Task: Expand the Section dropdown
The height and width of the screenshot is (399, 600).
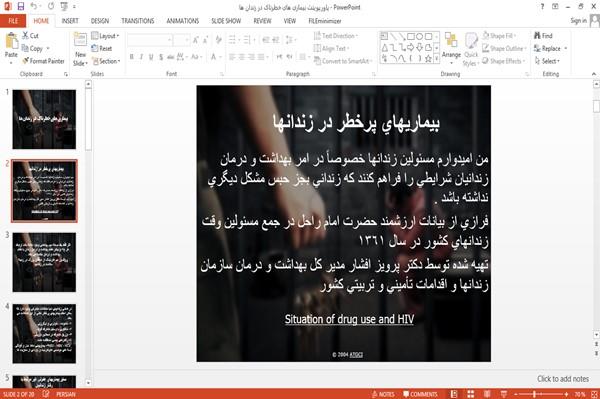Action: tap(106, 61)
